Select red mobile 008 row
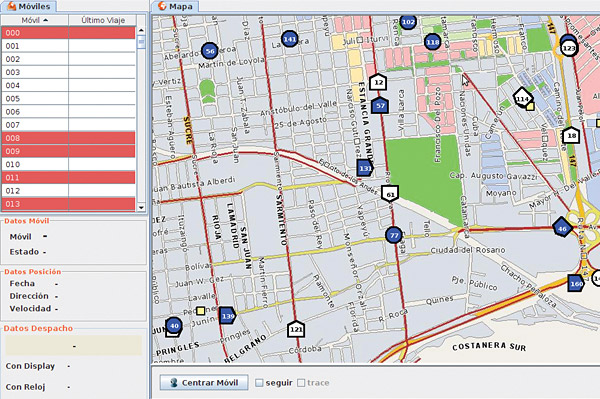The height and width of the screenshot is (399, 600). 68,138
